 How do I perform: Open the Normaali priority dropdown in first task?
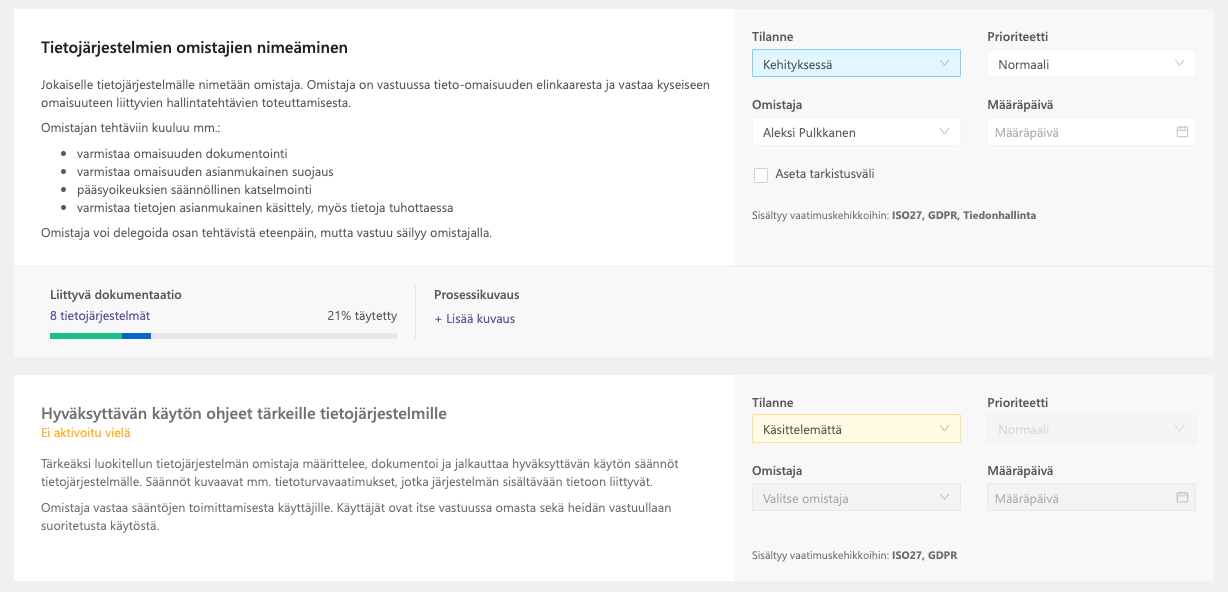[x=1091, y=64]
